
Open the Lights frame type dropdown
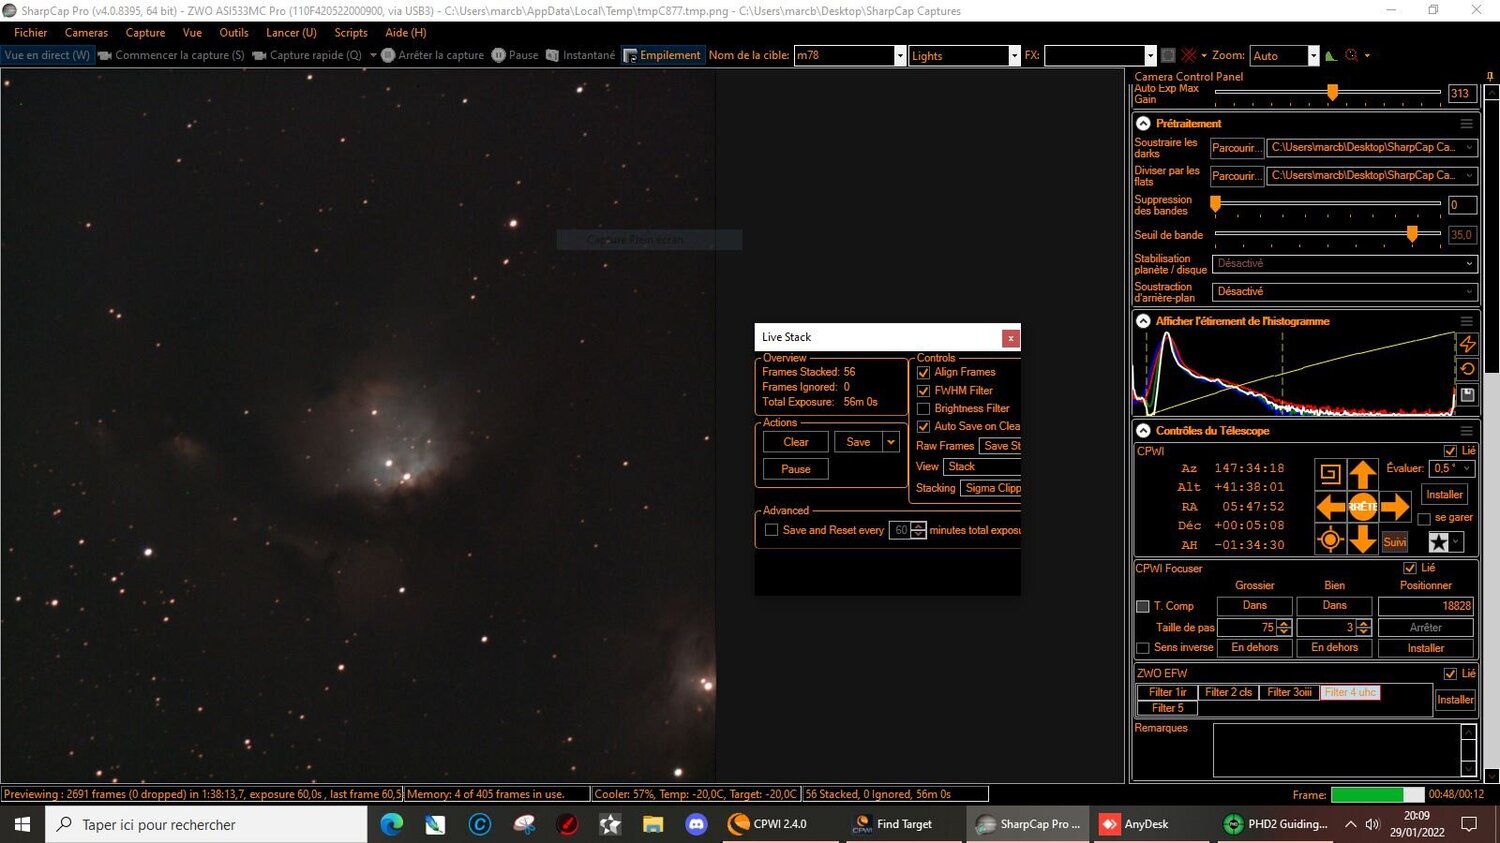[1014, 56]
